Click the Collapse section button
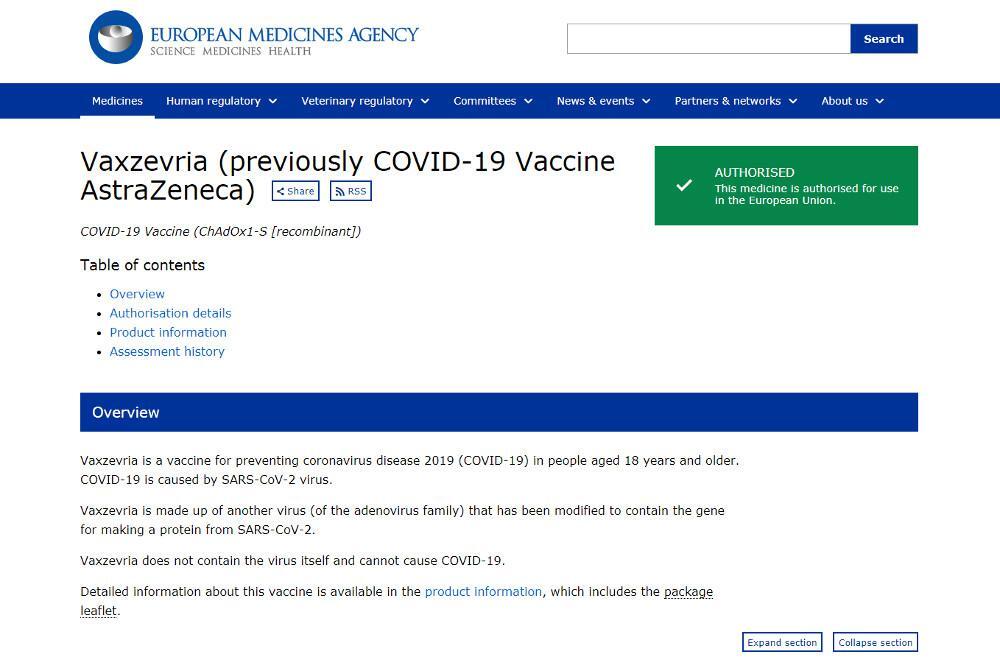The image size is (1000, 660). pos(875,642)
